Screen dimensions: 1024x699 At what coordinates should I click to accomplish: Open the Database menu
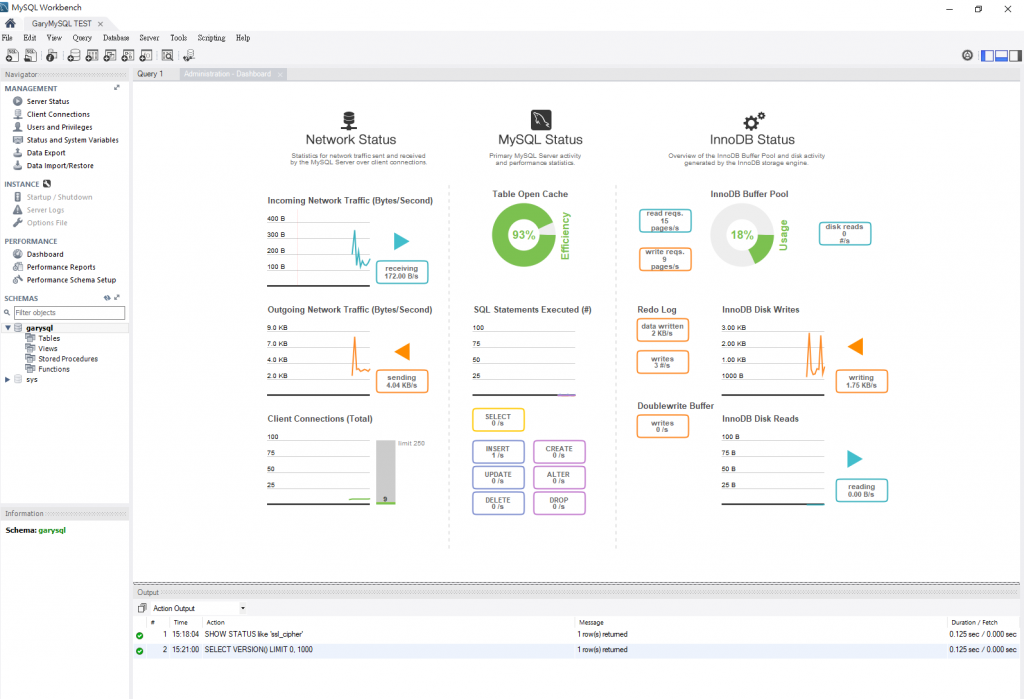tap(116, 38)
